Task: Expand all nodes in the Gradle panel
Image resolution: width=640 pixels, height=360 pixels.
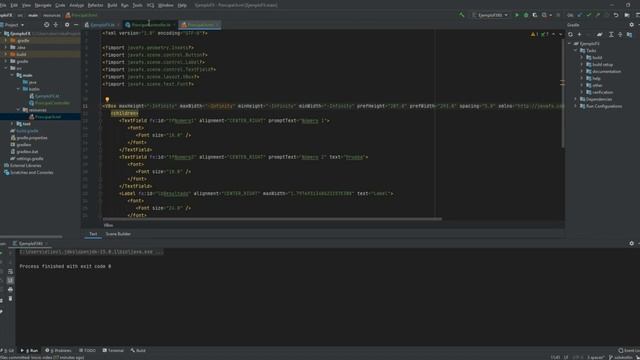Action: (611, 35)
